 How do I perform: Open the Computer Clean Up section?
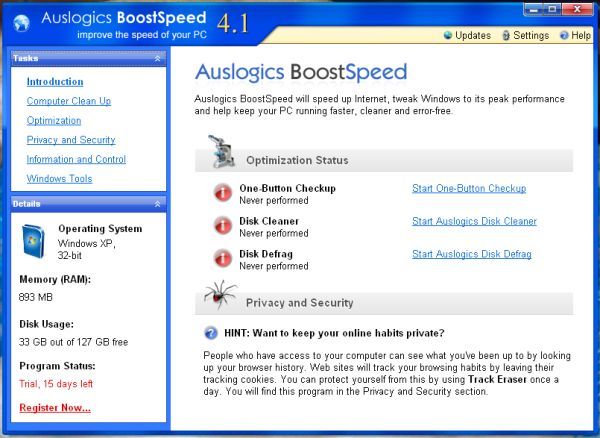tap(69, 101)
